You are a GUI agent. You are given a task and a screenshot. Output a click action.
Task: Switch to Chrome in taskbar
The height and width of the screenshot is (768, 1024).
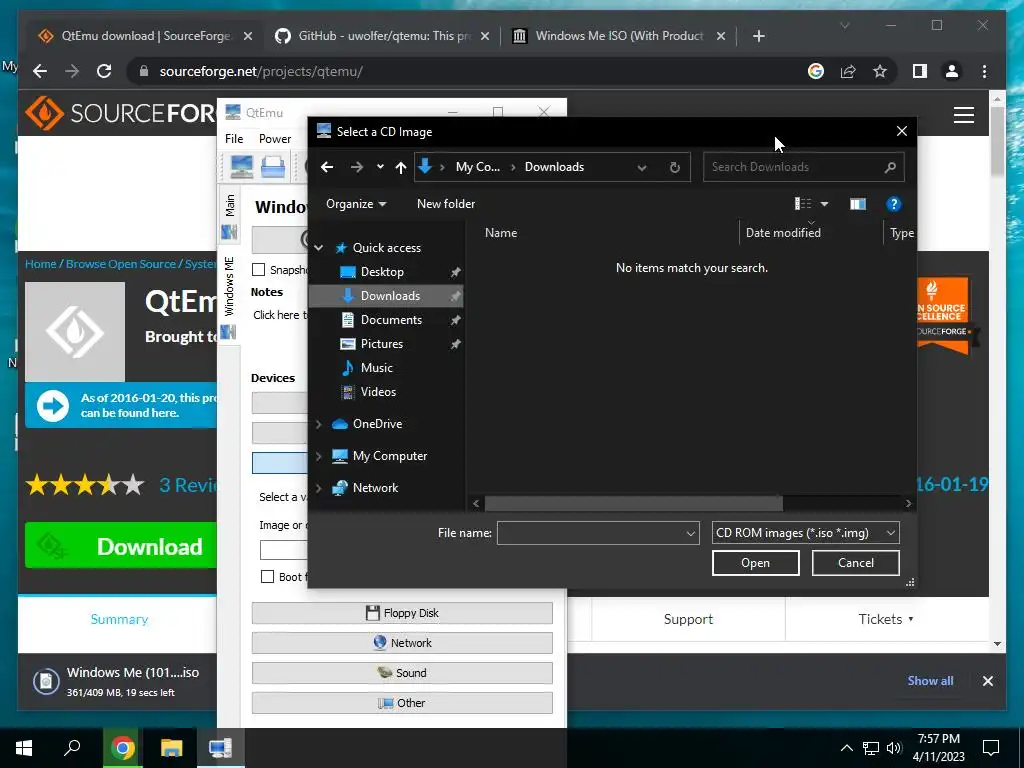pyautogui.click(x=122, y=748)
